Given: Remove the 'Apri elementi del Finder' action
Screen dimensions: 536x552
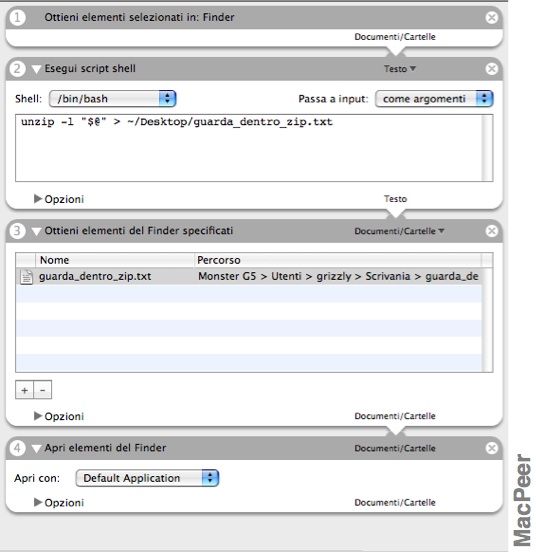Looking at the screenshot, I should 491,448.
